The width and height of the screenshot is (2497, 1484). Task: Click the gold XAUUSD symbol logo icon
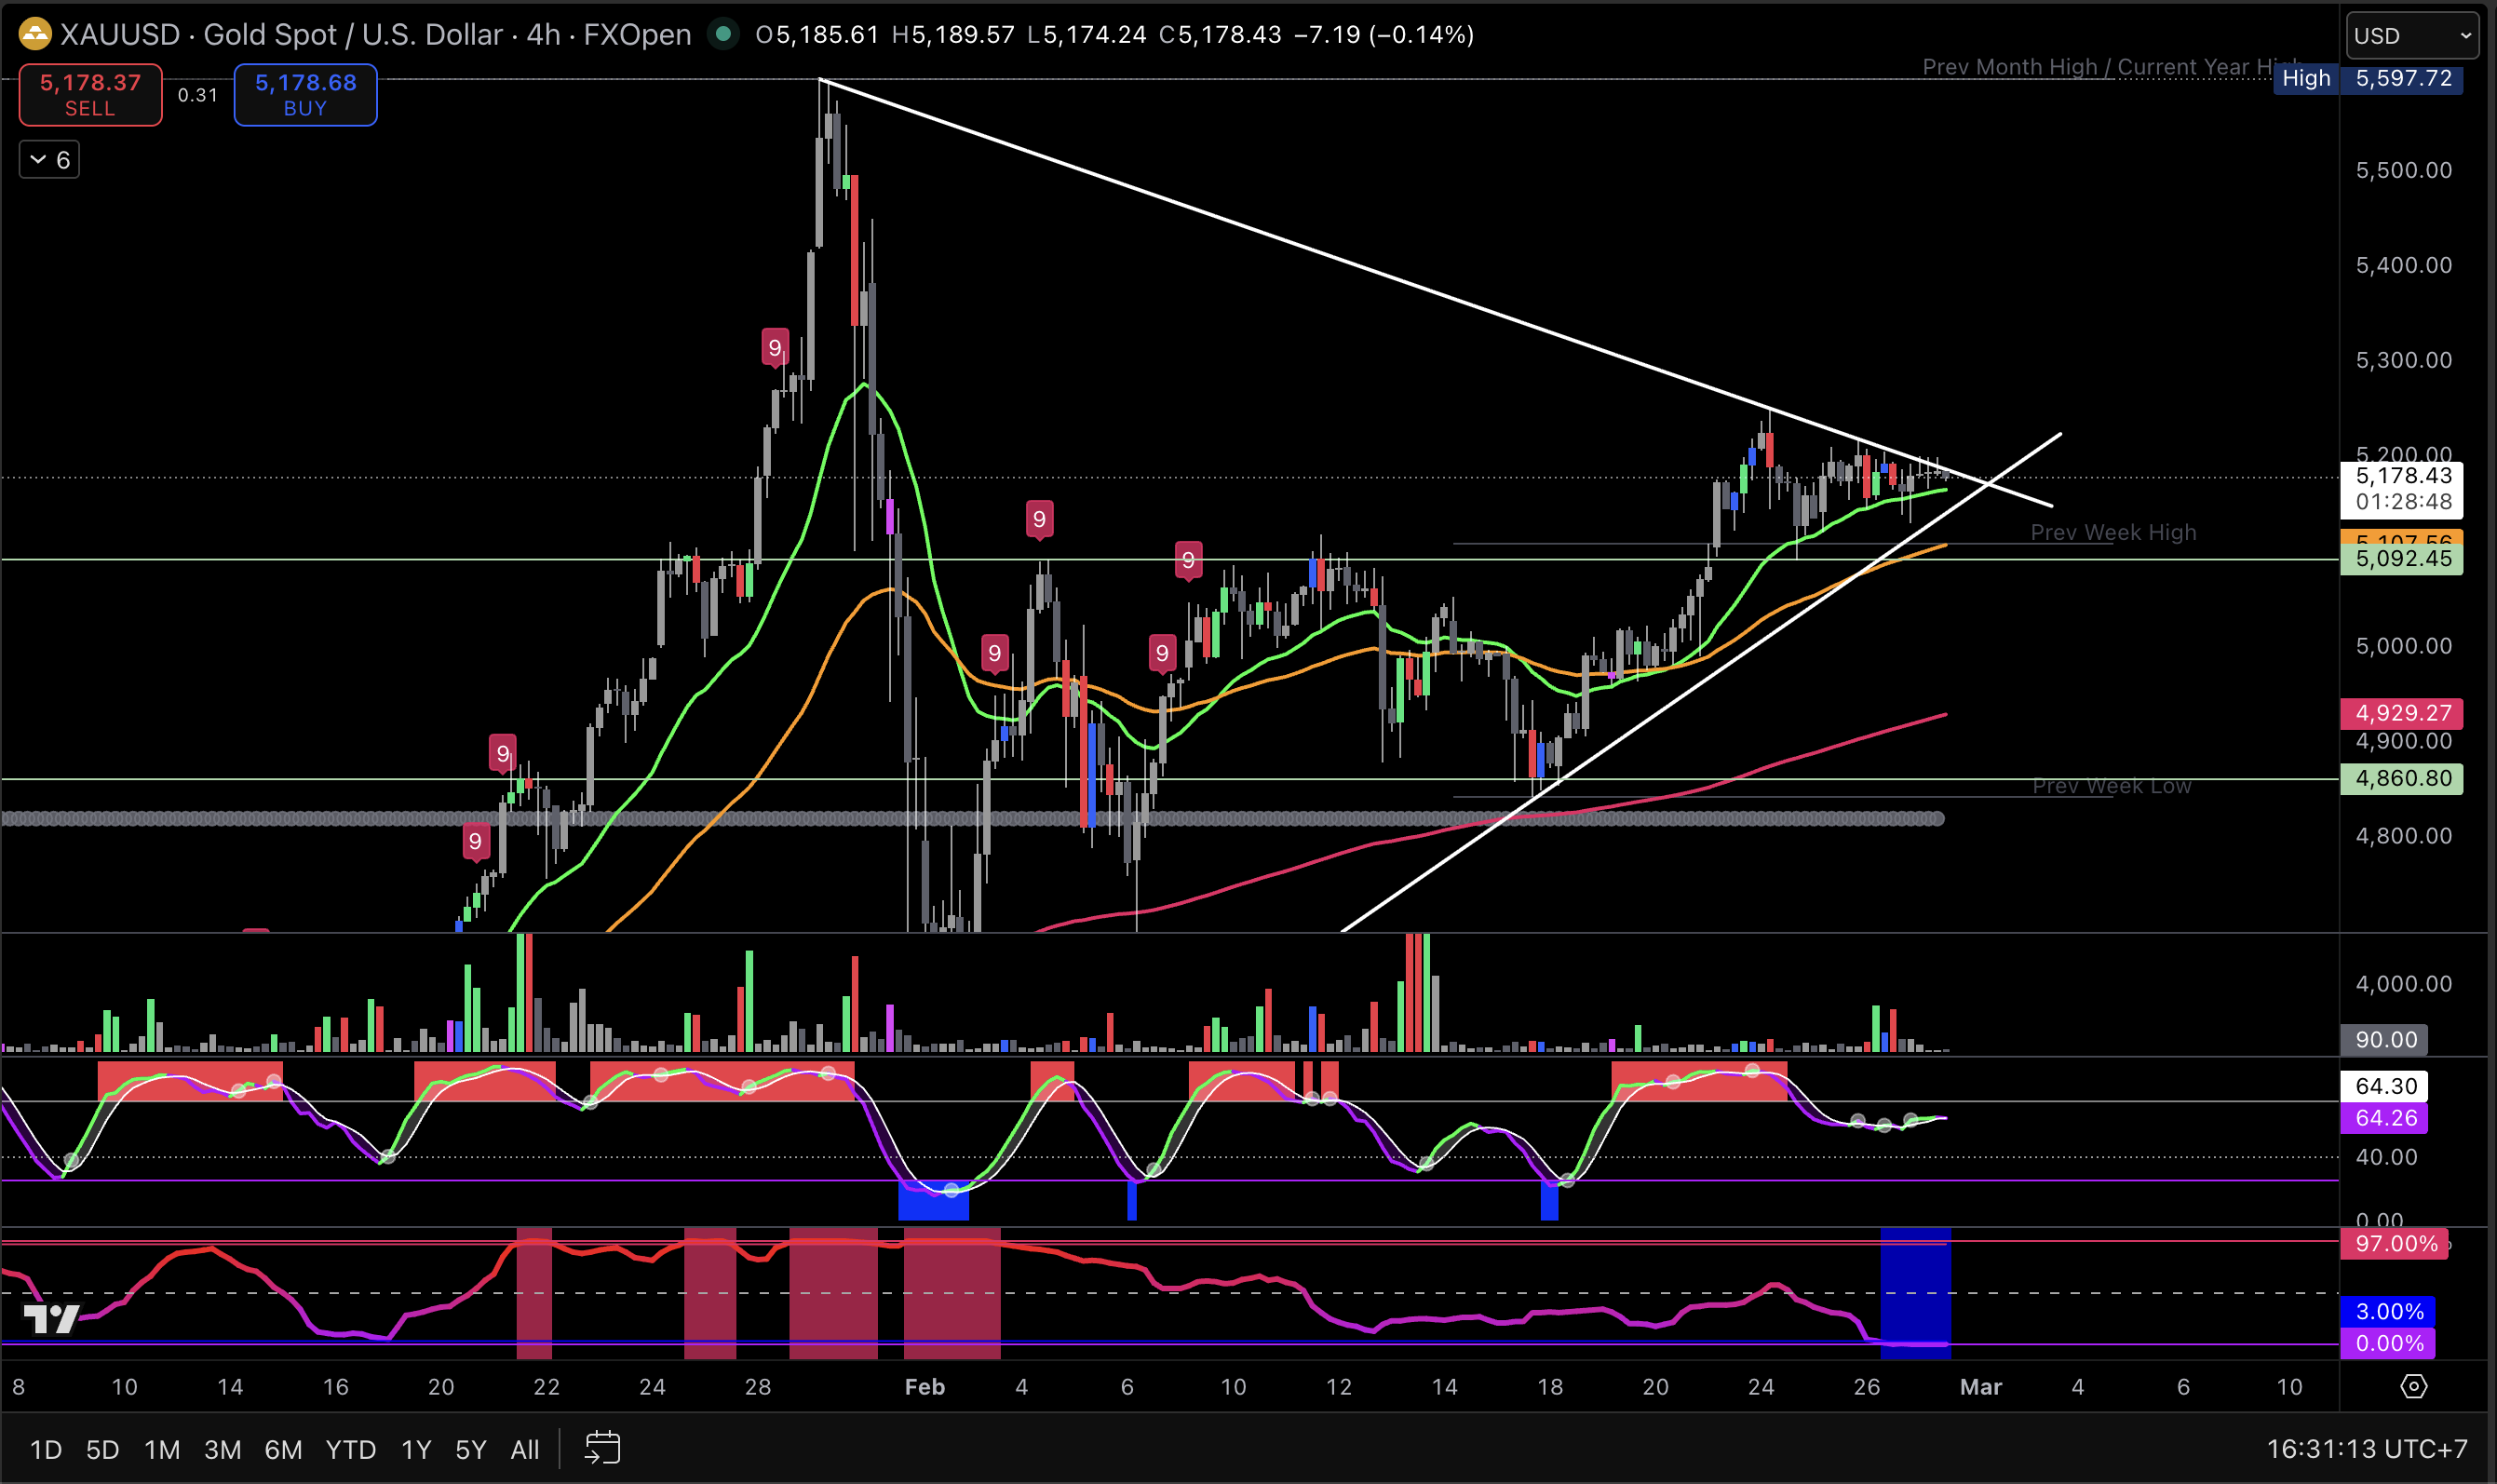(x=35, y=34)
